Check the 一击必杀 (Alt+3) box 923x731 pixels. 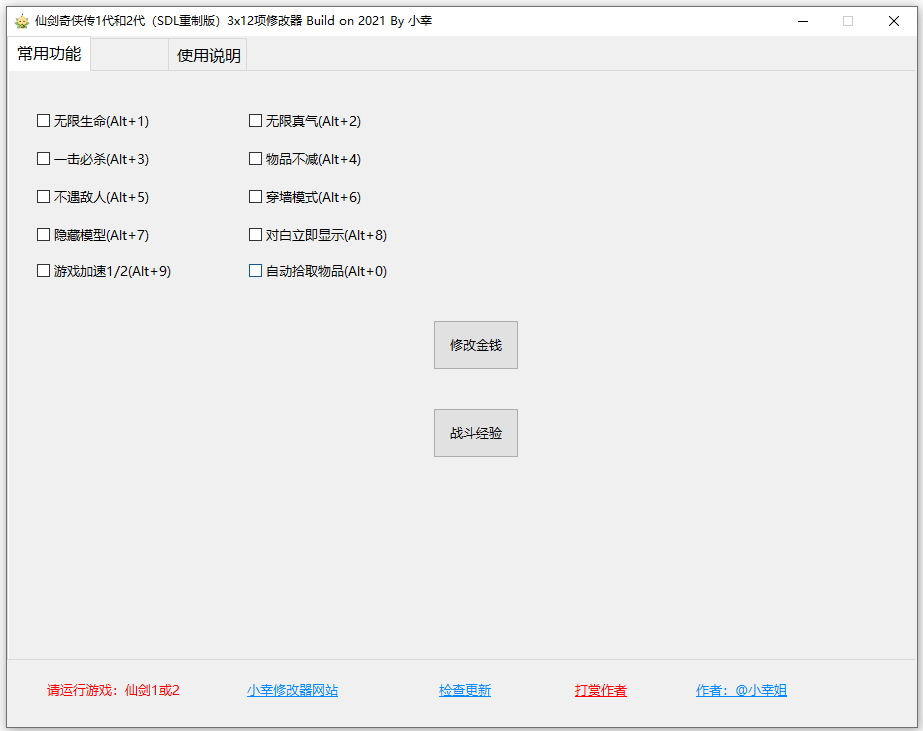pyautogui.click(x=44, y=159)
